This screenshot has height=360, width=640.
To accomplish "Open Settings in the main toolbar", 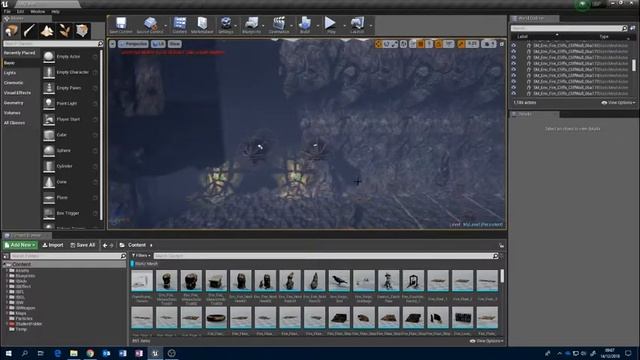I will pos(226,25).
